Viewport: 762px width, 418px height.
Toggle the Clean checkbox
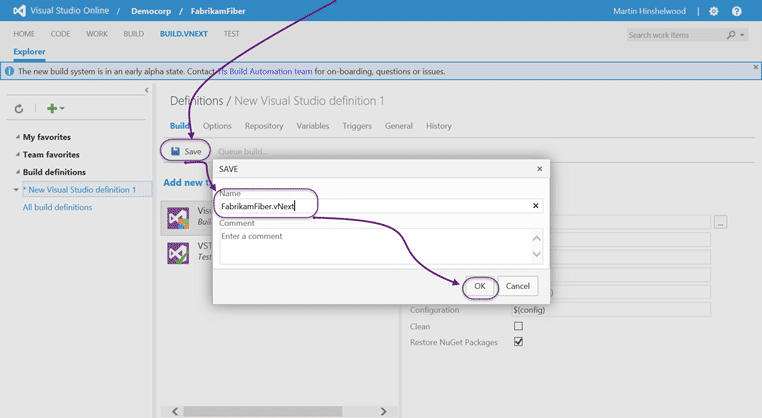[519, 326]
